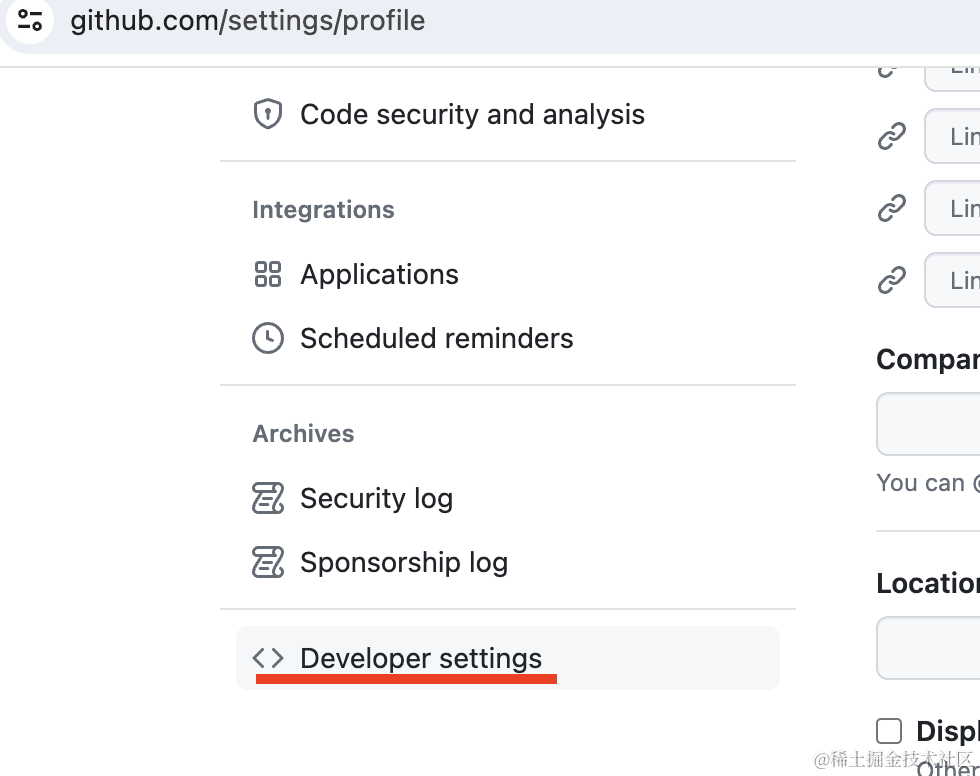Open Code security and analysis settings
The height and width of the screenshot is (776, 980).
point(472,115)
